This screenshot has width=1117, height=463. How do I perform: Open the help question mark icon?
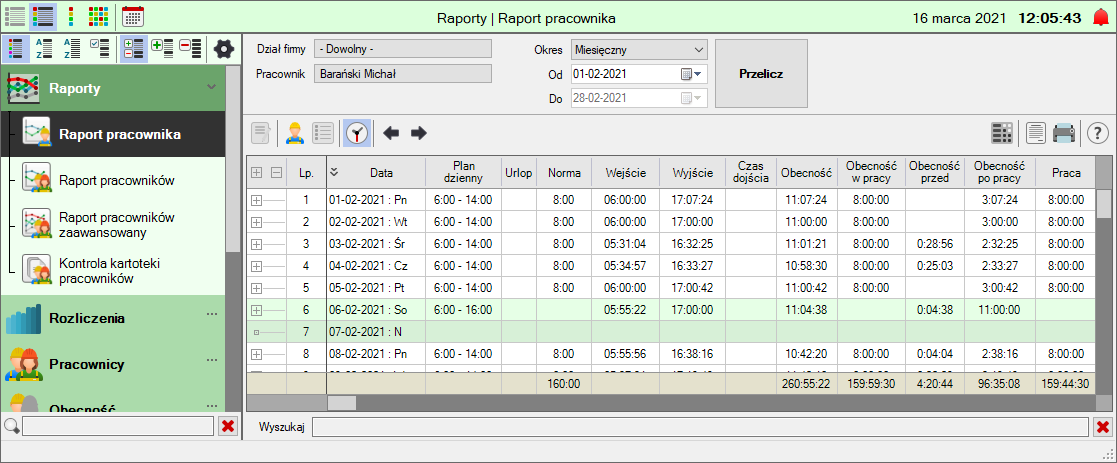point(1098,132)
